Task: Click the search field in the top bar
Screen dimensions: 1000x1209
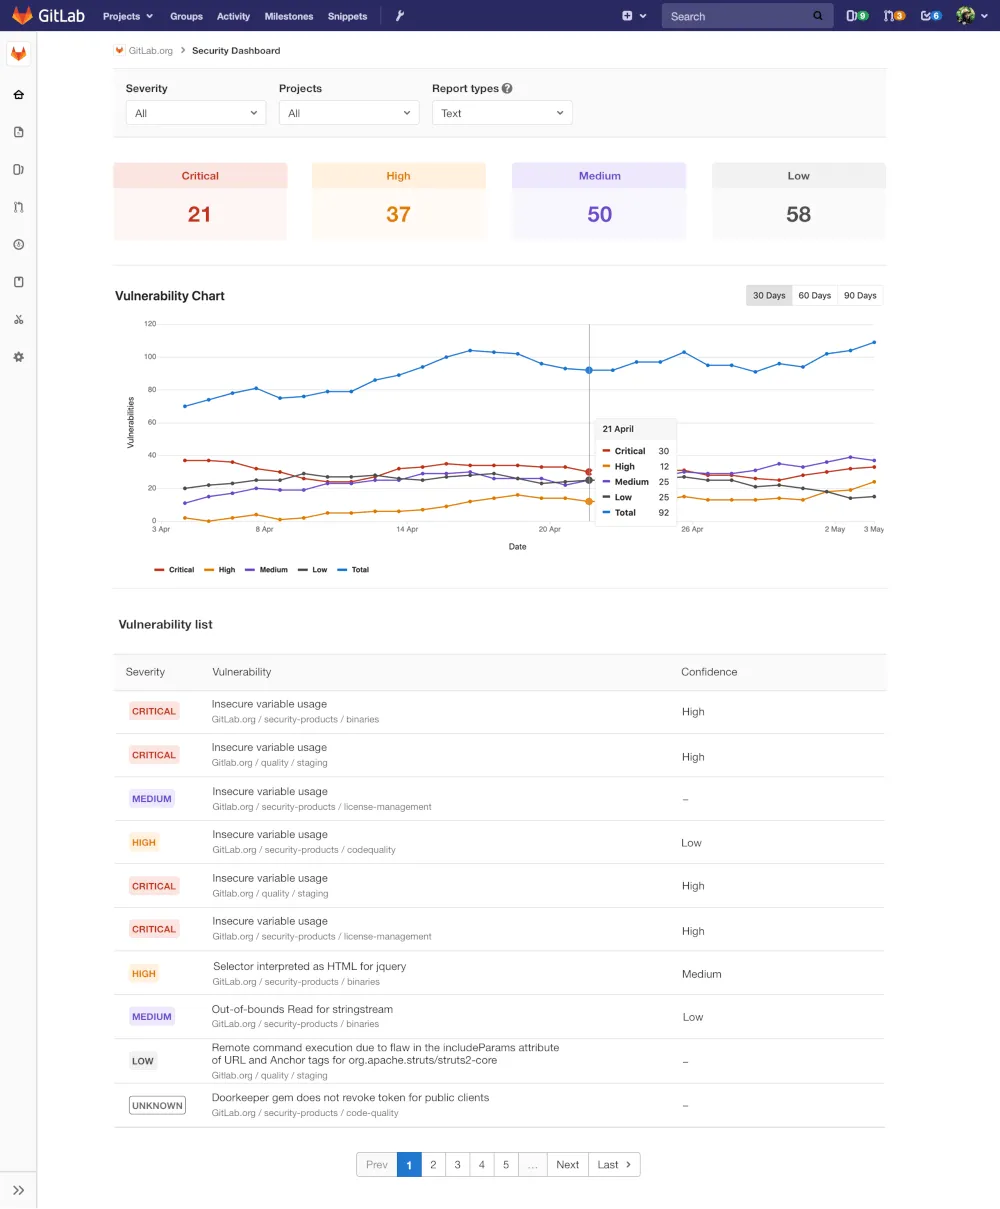Action: 743,16
